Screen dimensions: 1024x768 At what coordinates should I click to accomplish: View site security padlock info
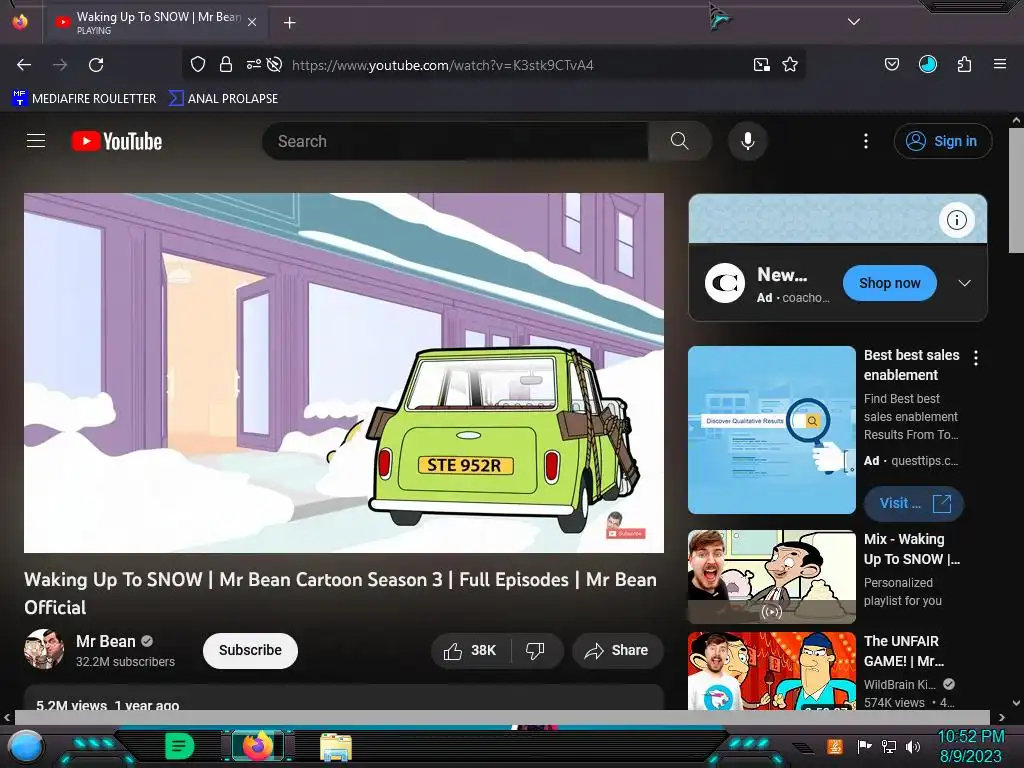226,65
